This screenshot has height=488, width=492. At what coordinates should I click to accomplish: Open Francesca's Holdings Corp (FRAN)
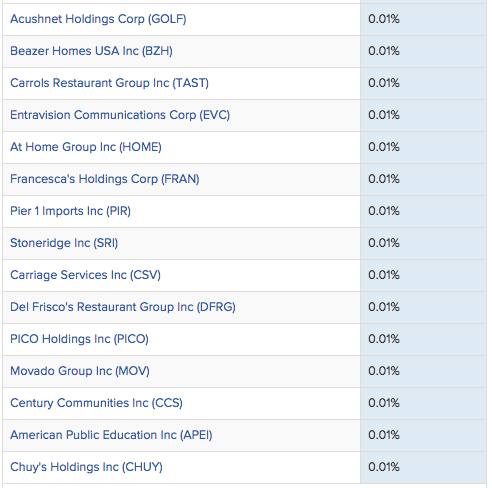pos(105,179)
